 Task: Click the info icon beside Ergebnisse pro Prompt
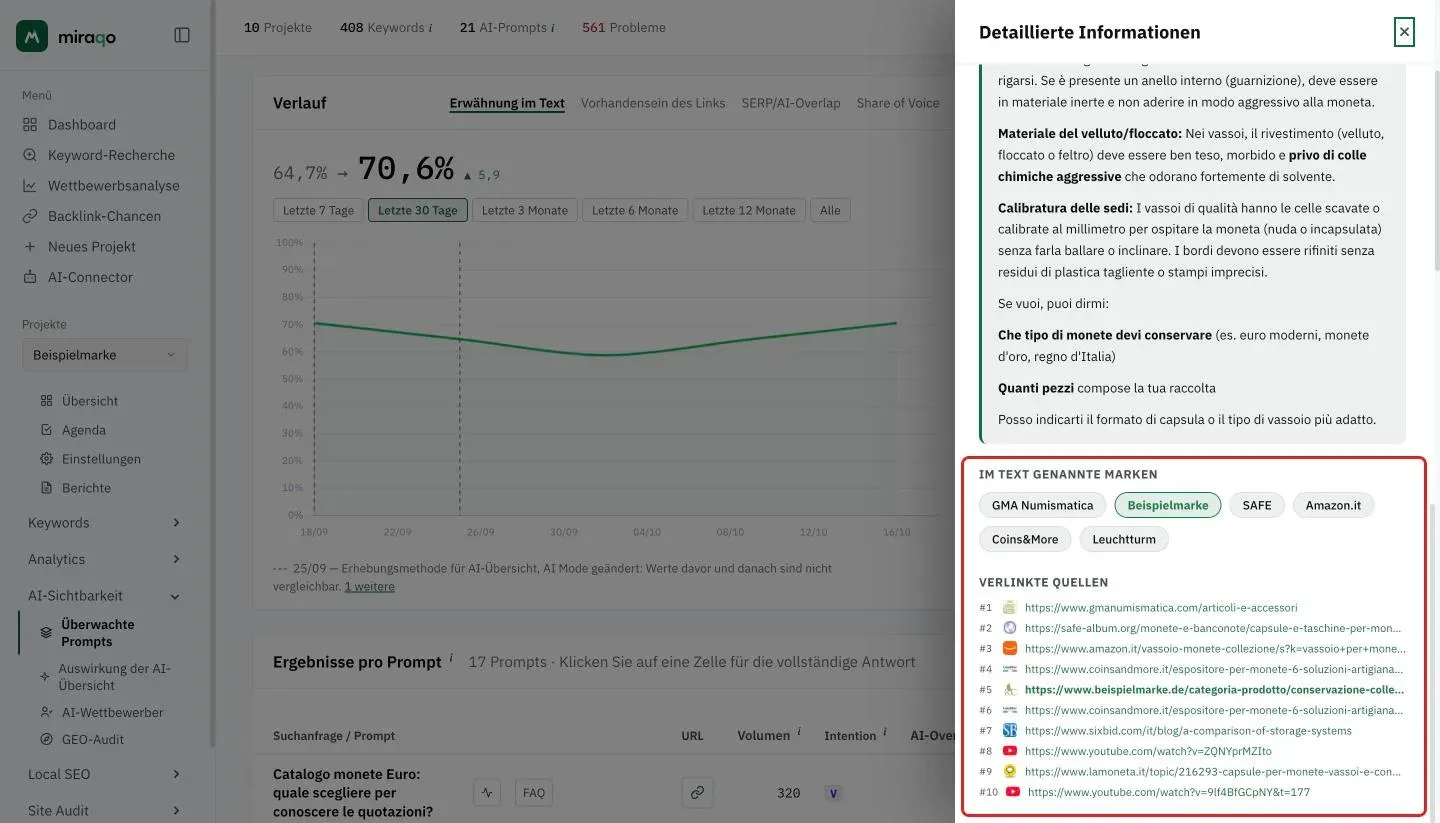pos(451,658)
